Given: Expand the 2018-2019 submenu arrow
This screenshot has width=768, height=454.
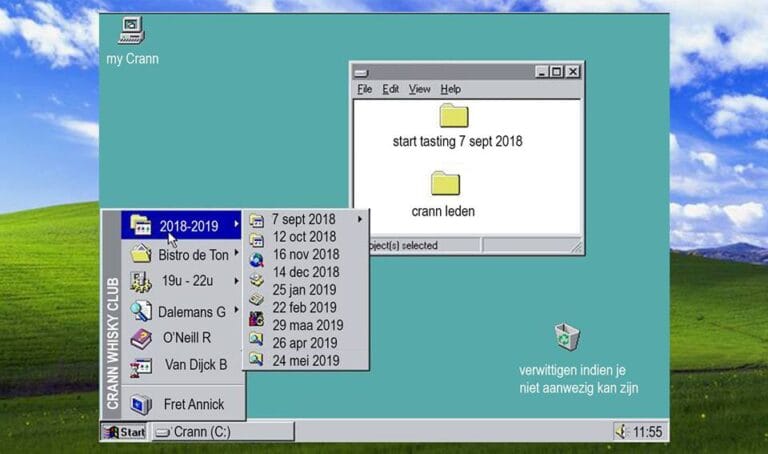Looking at the screenshot, I should pos(236,224).
